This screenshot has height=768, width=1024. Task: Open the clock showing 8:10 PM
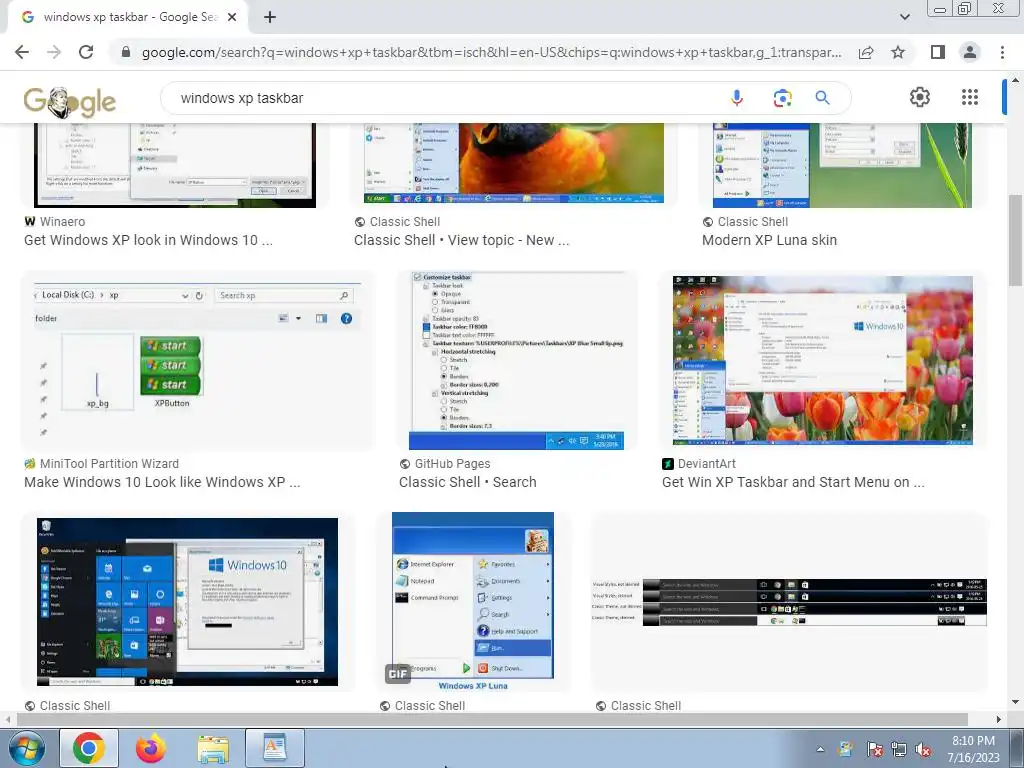973,749
